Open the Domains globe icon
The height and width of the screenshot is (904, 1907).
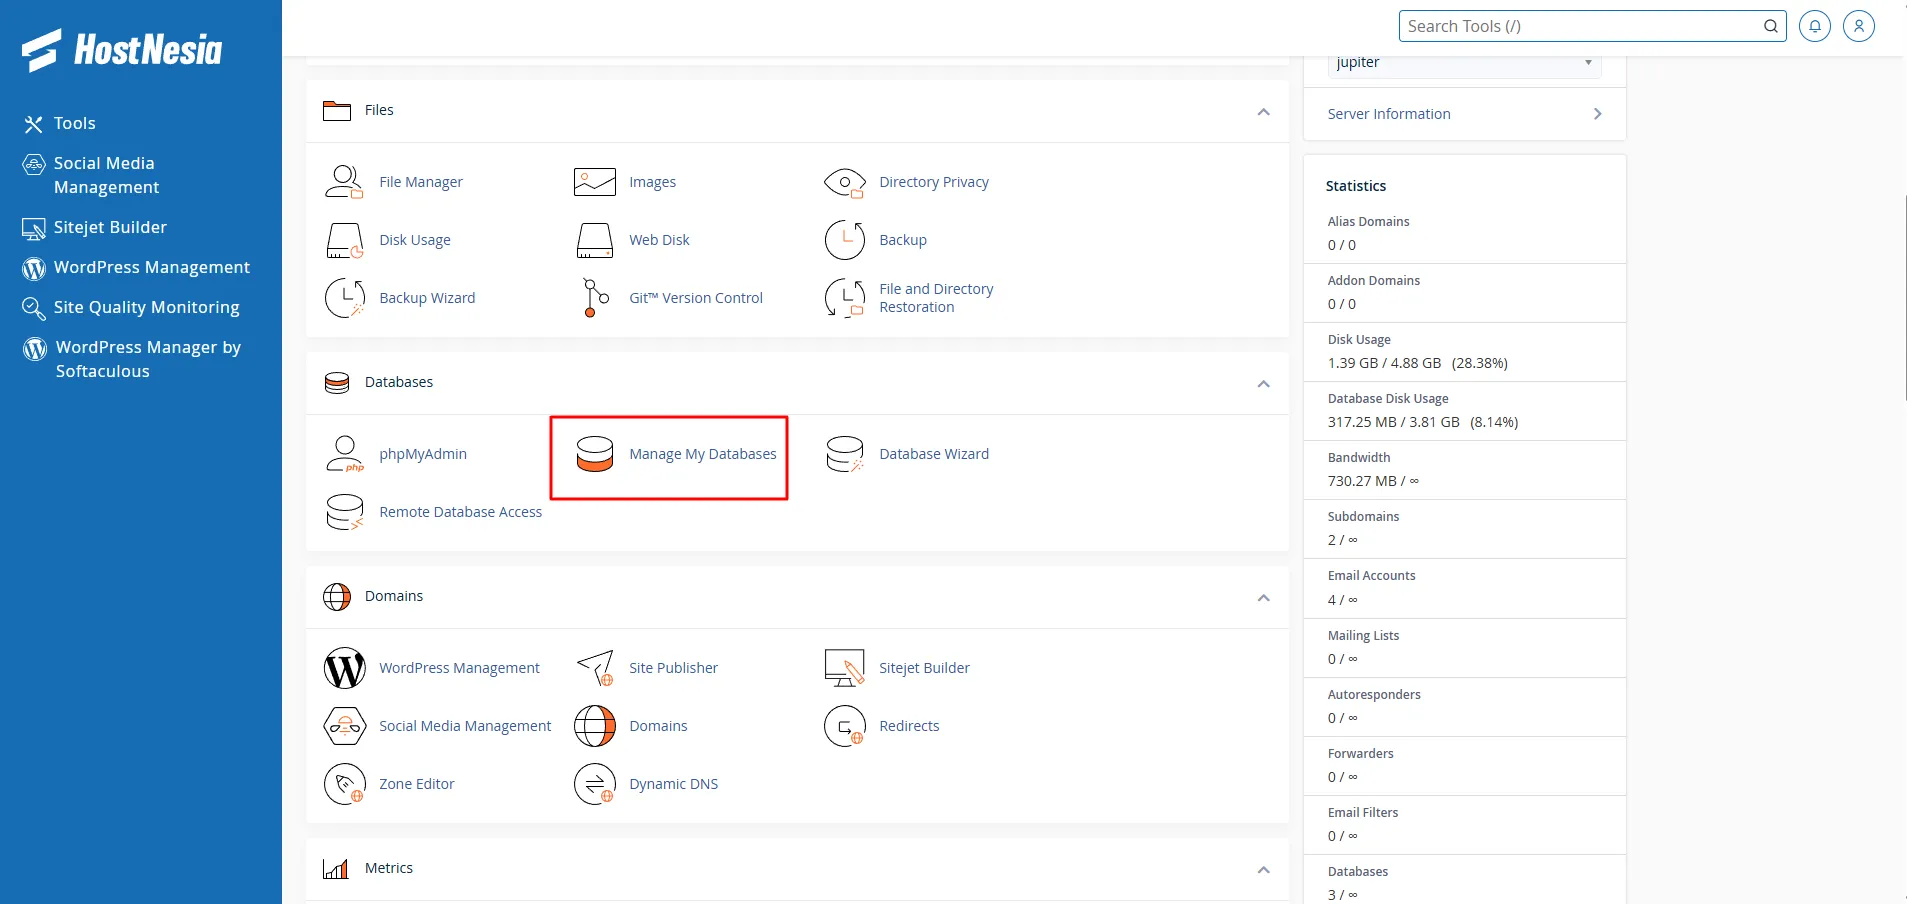[x=594, y=726]
